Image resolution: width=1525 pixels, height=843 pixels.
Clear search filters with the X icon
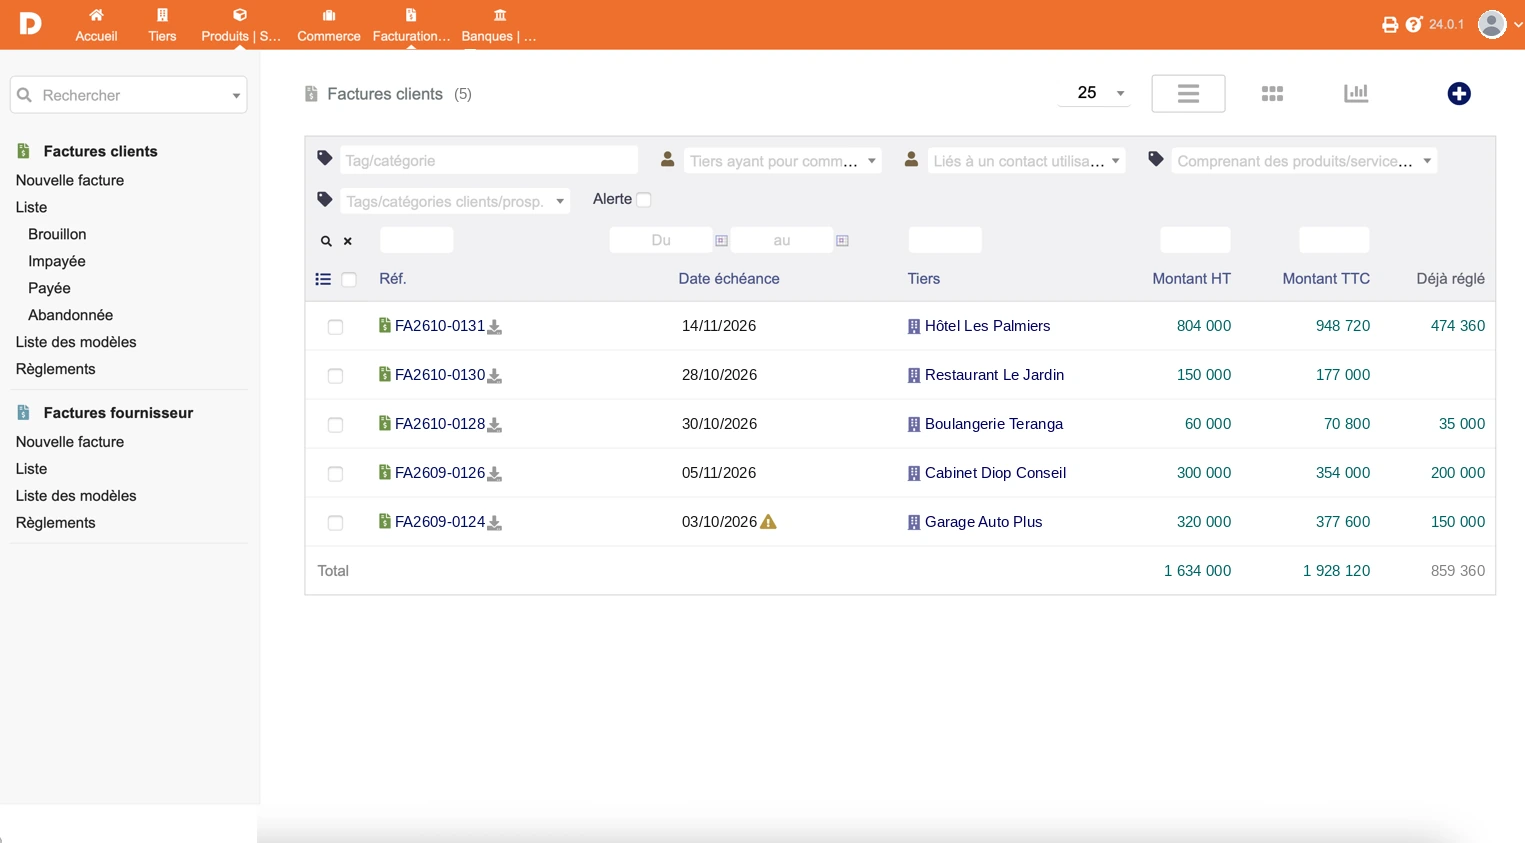348,241
